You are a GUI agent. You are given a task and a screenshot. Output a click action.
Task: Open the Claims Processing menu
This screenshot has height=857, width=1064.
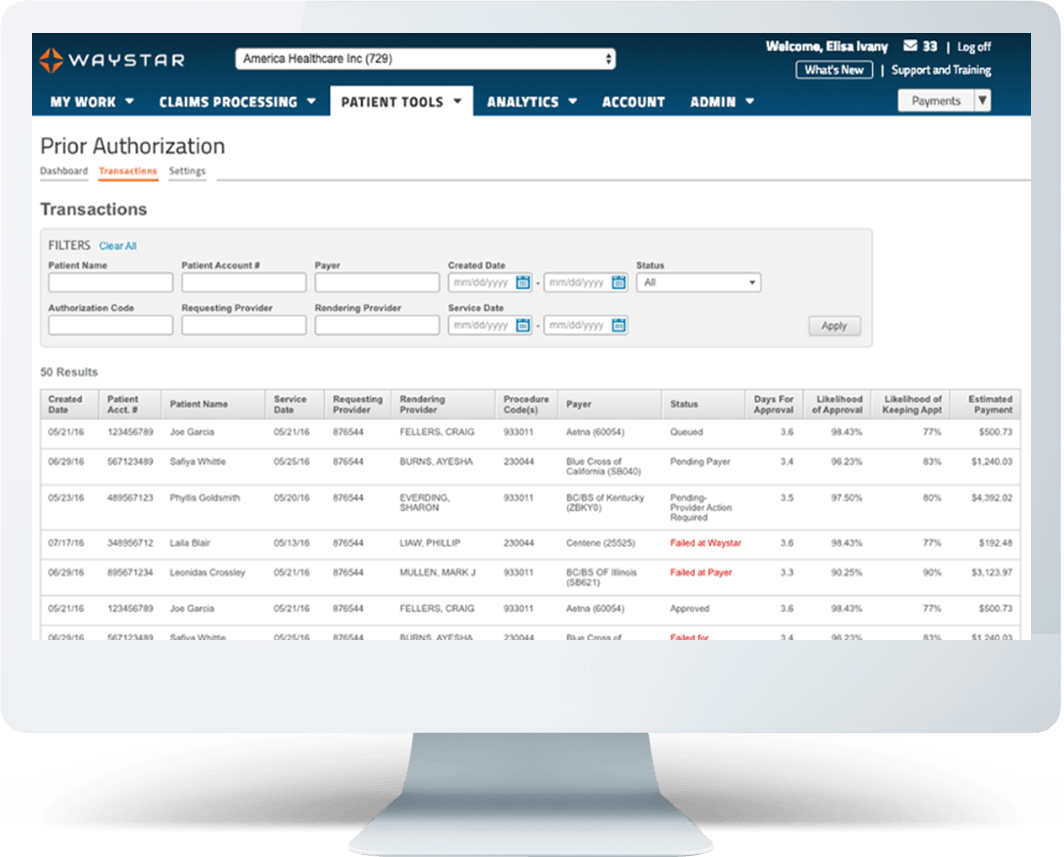pyautogui.click(x=237, y=102)
